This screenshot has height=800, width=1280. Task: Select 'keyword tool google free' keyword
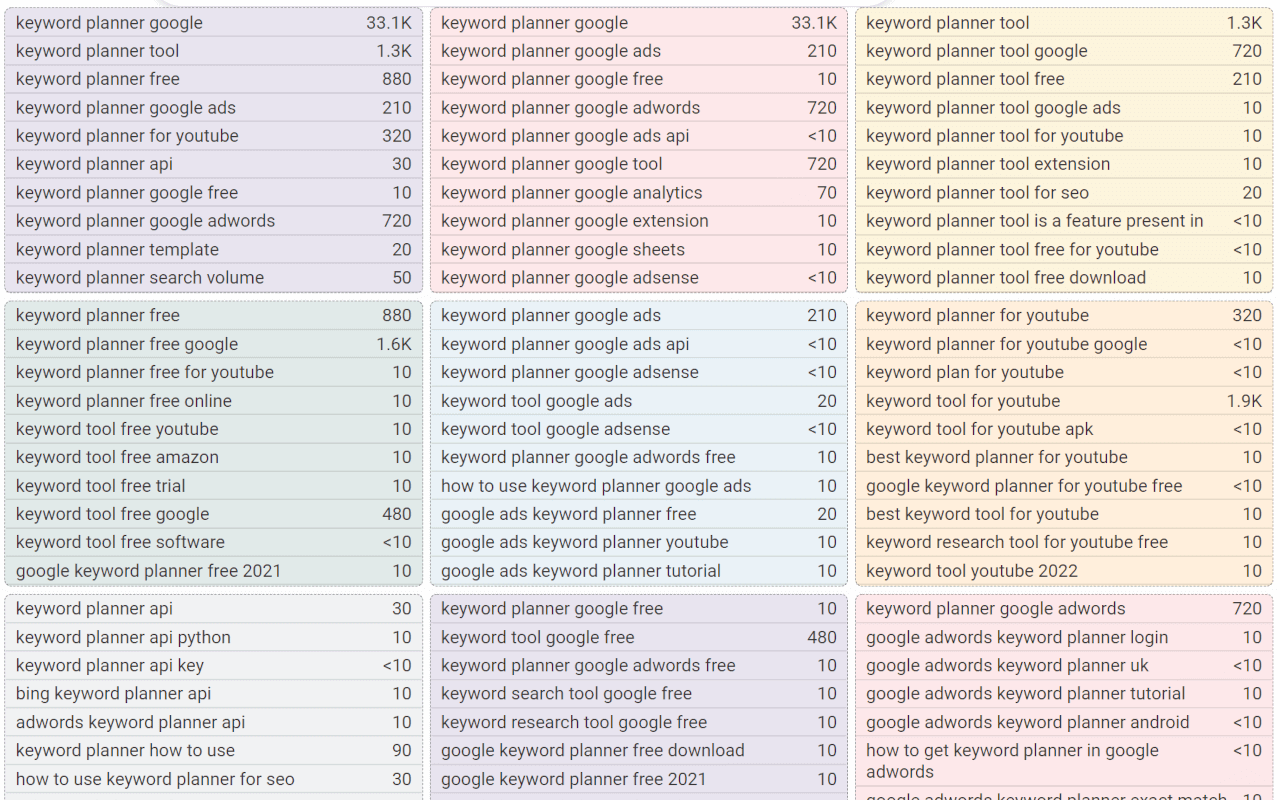538,637
